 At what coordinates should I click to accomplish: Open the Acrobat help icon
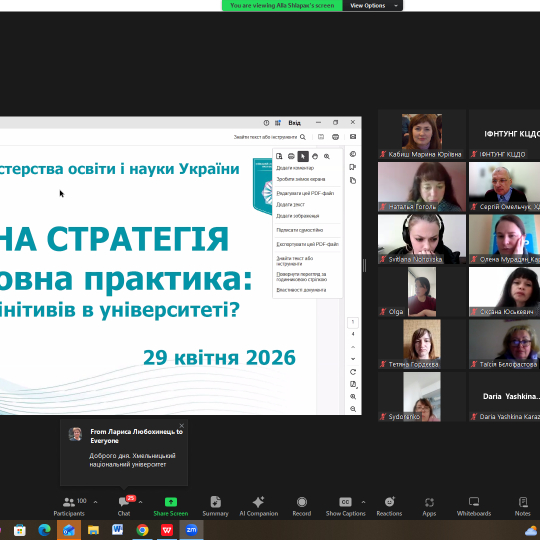(x=266, y=123)
